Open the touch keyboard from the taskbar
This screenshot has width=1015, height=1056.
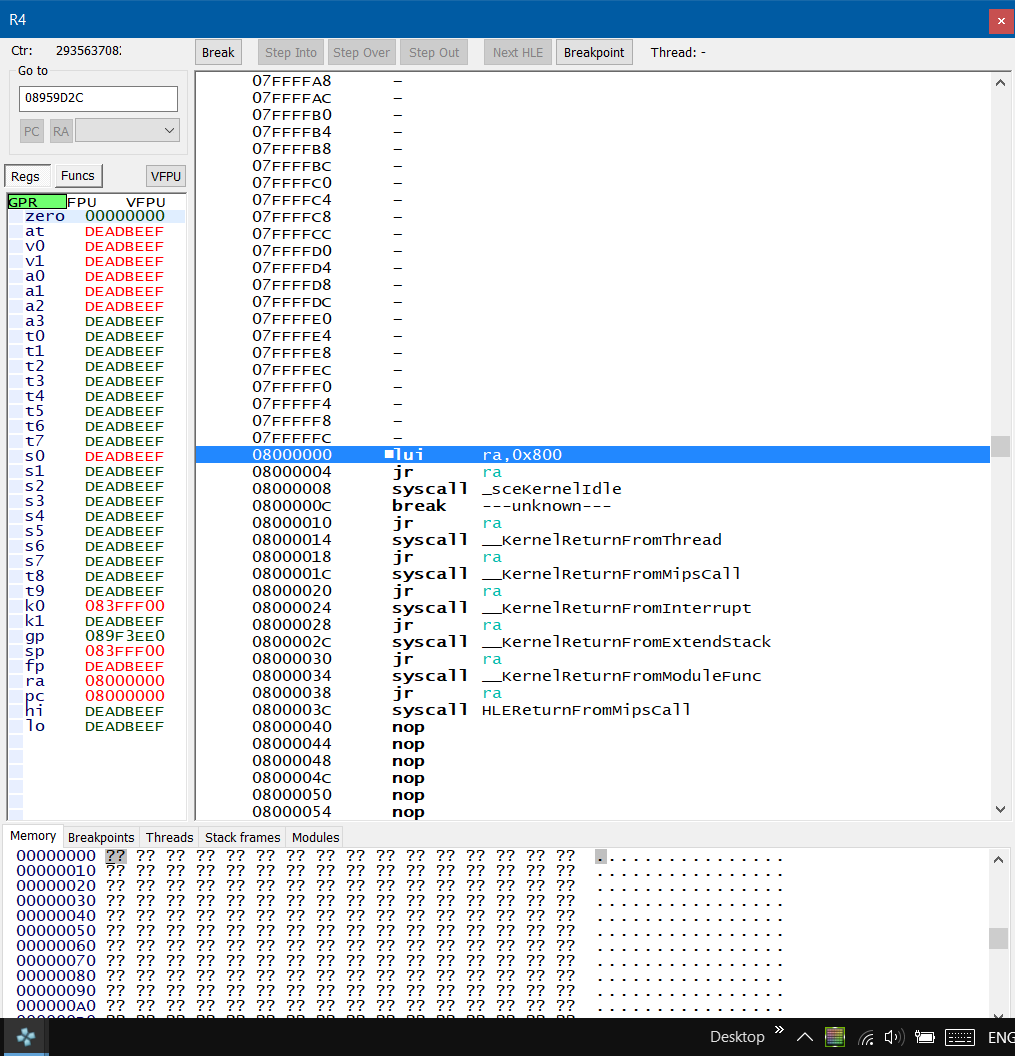coord(959,1037)
